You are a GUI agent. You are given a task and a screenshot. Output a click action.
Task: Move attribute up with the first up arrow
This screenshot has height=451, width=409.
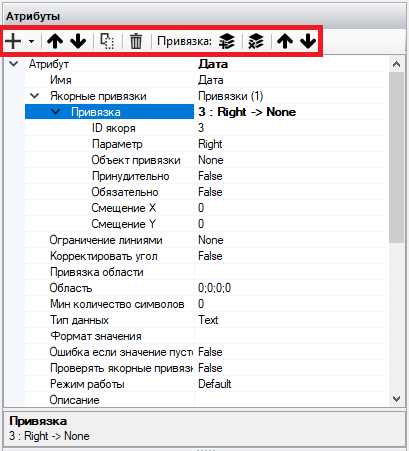click(x=55, y=41)
